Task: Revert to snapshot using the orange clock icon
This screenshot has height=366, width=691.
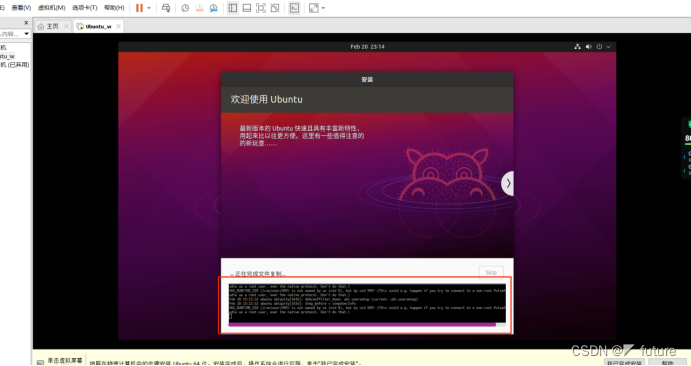Action: (199, 8)
